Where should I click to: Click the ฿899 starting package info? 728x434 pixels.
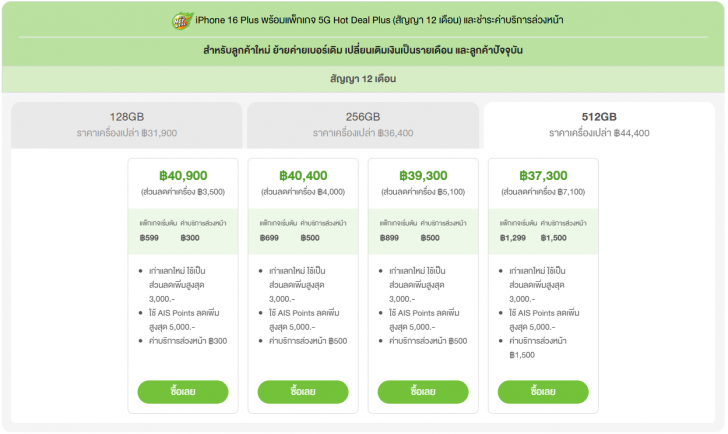(391, 238)
